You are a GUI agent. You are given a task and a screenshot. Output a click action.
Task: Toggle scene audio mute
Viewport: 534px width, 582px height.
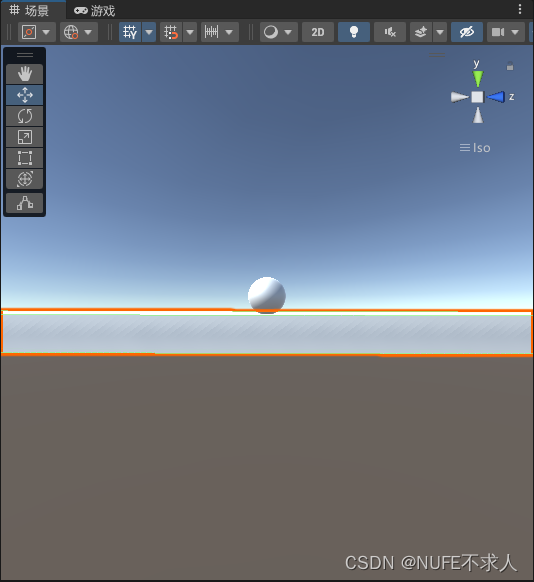390,32
